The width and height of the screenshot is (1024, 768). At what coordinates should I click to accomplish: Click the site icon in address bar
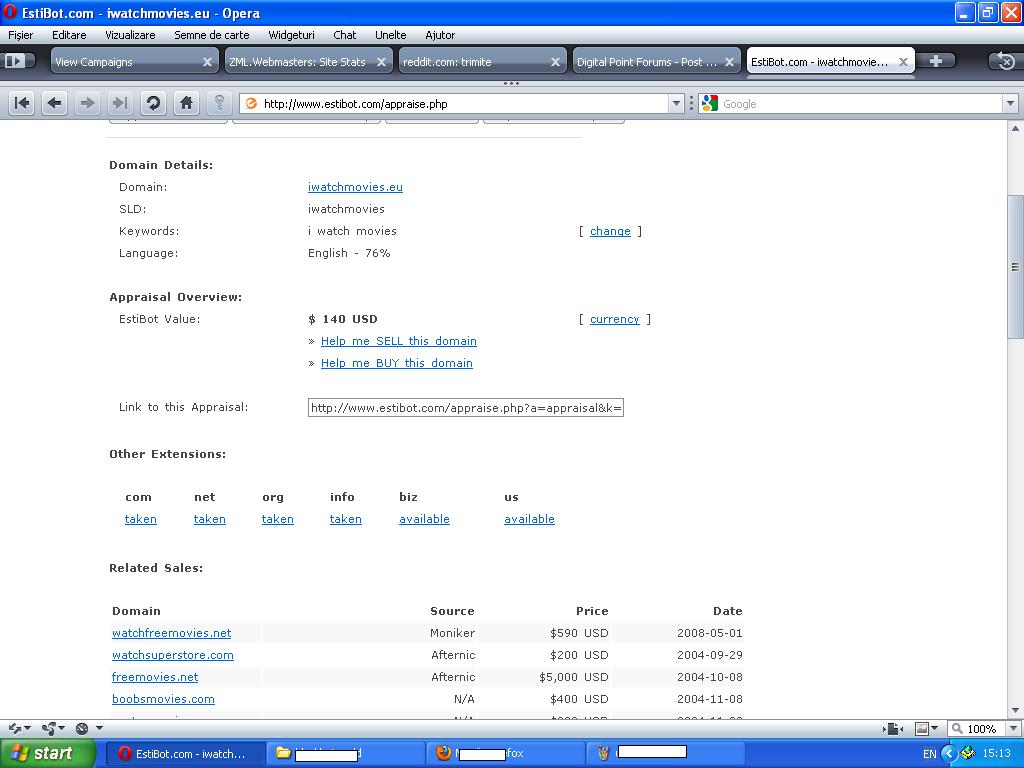pyautogui.click(x=251, y=103)
